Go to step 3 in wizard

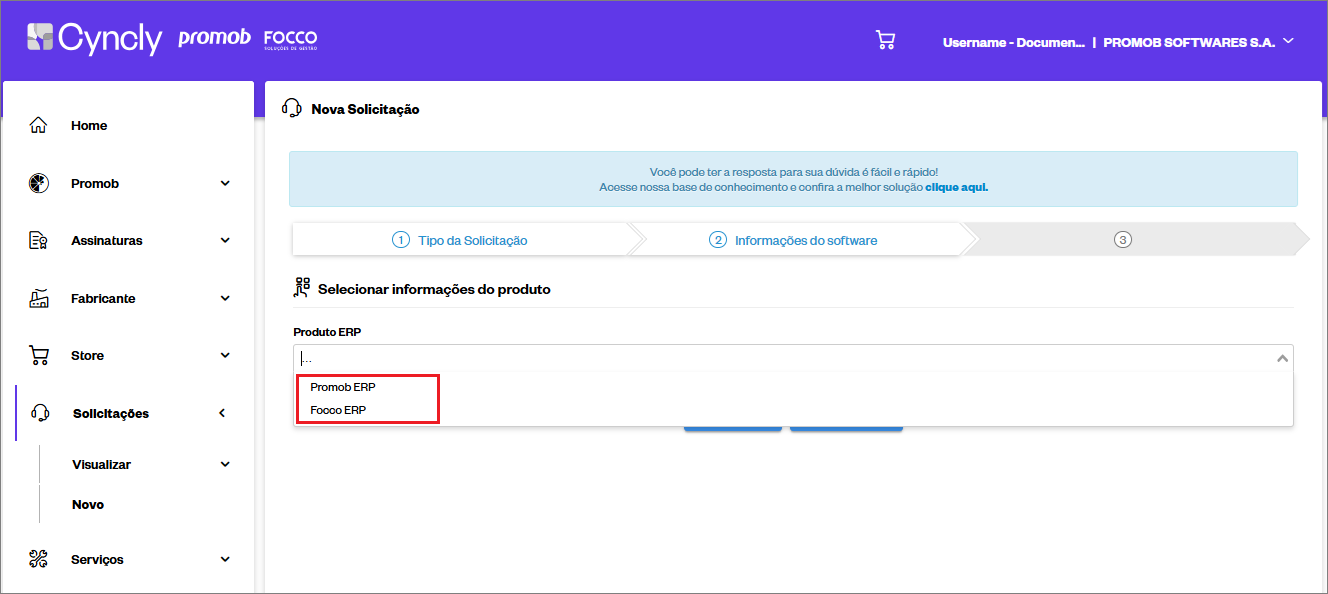click(x=1124, y=240)
